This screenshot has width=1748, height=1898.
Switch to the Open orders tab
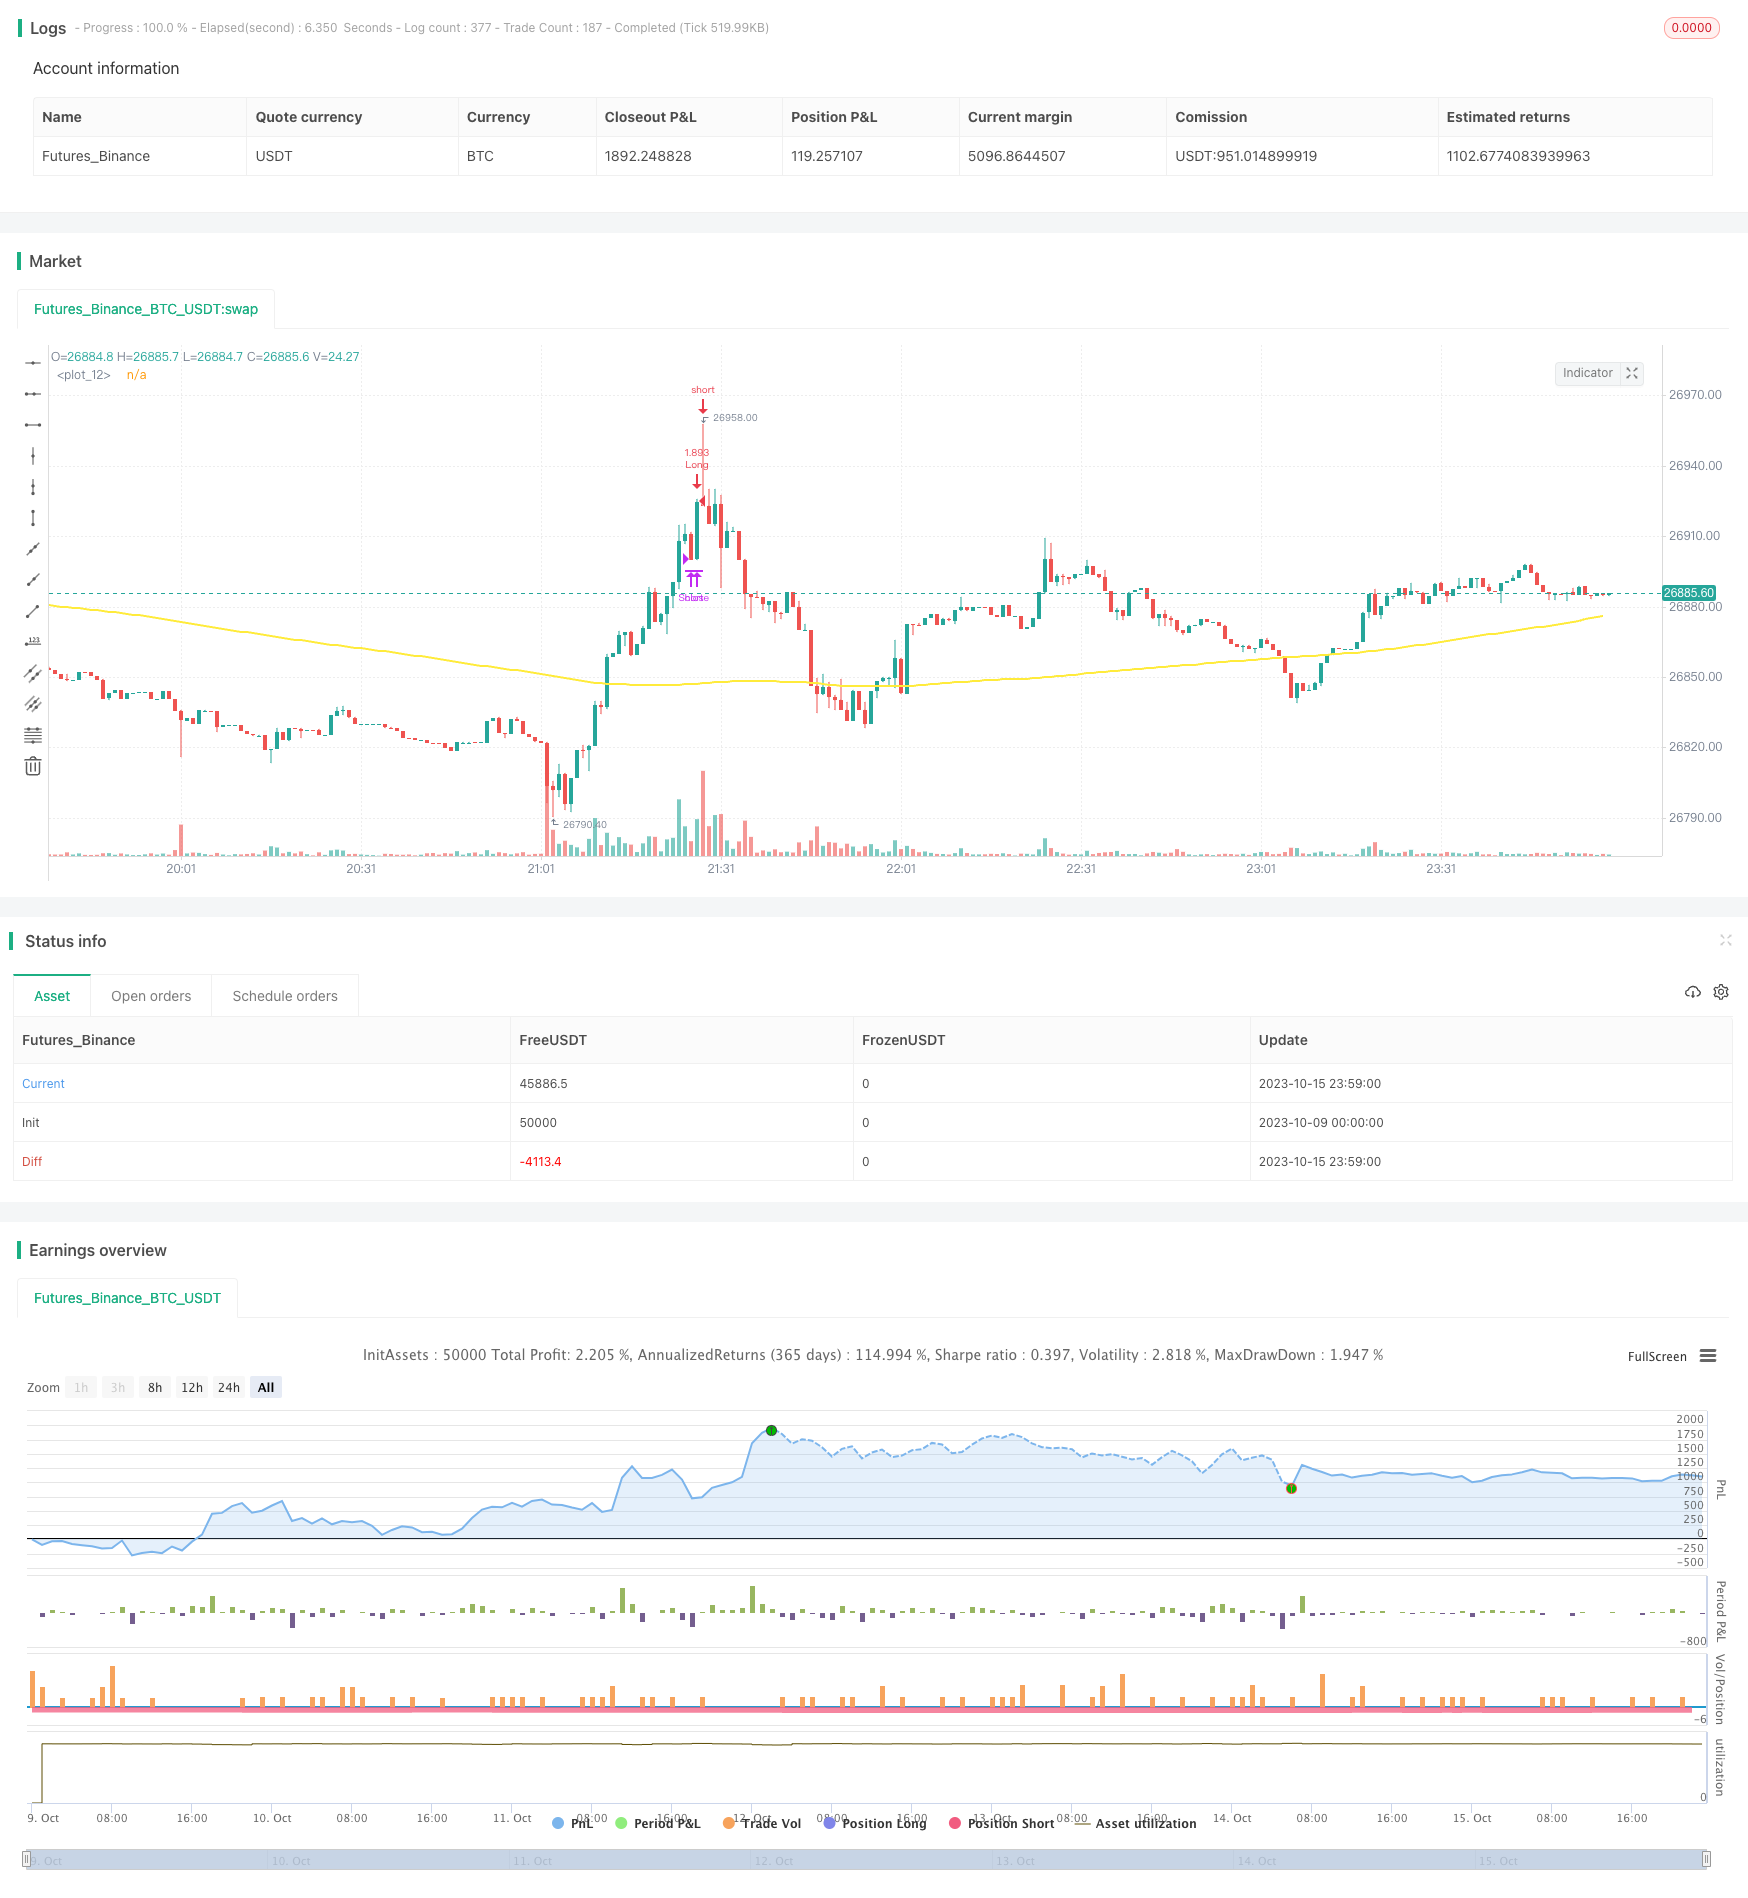click(x=151, y=996)
